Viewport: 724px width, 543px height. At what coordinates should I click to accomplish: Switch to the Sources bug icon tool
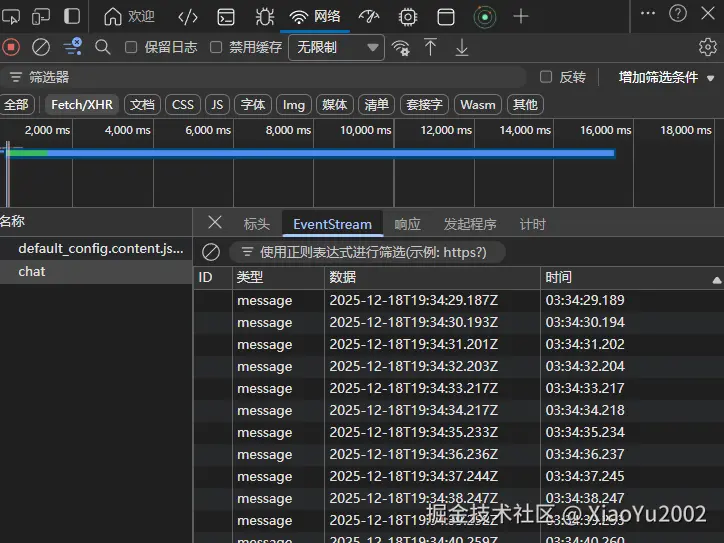coord(264,16)
